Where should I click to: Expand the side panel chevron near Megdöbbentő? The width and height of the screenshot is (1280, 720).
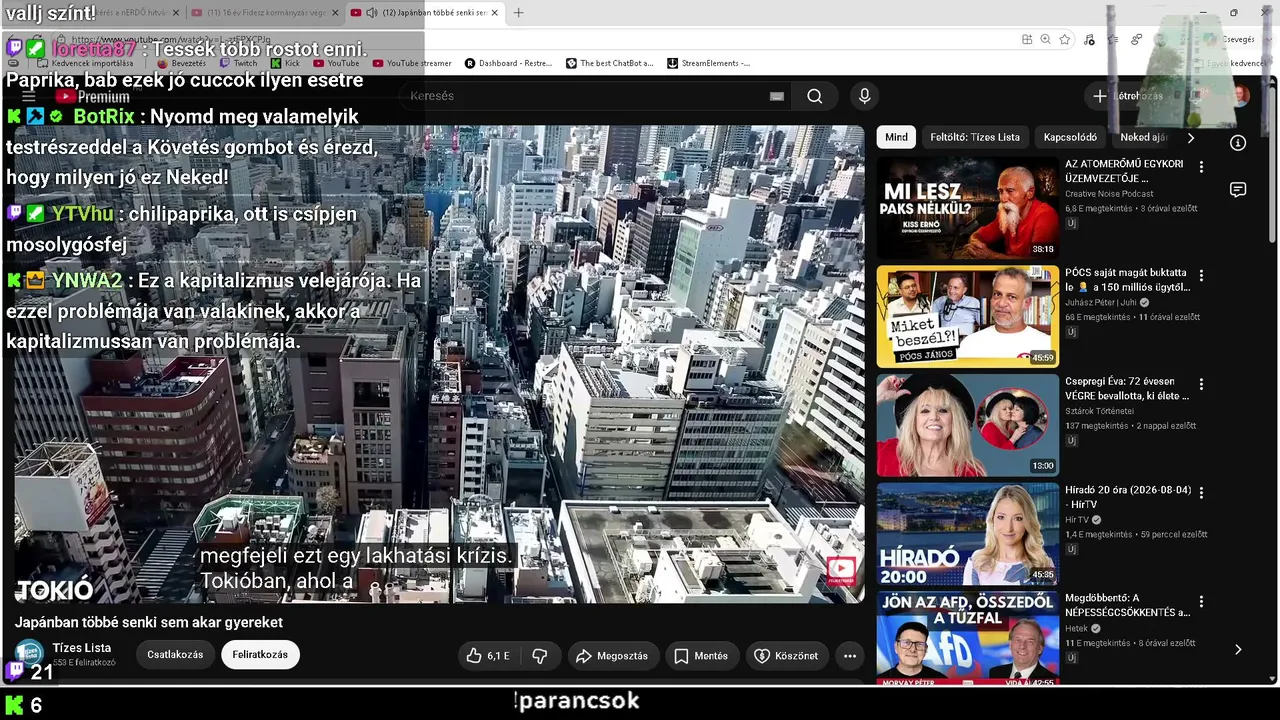[1238, 649]
